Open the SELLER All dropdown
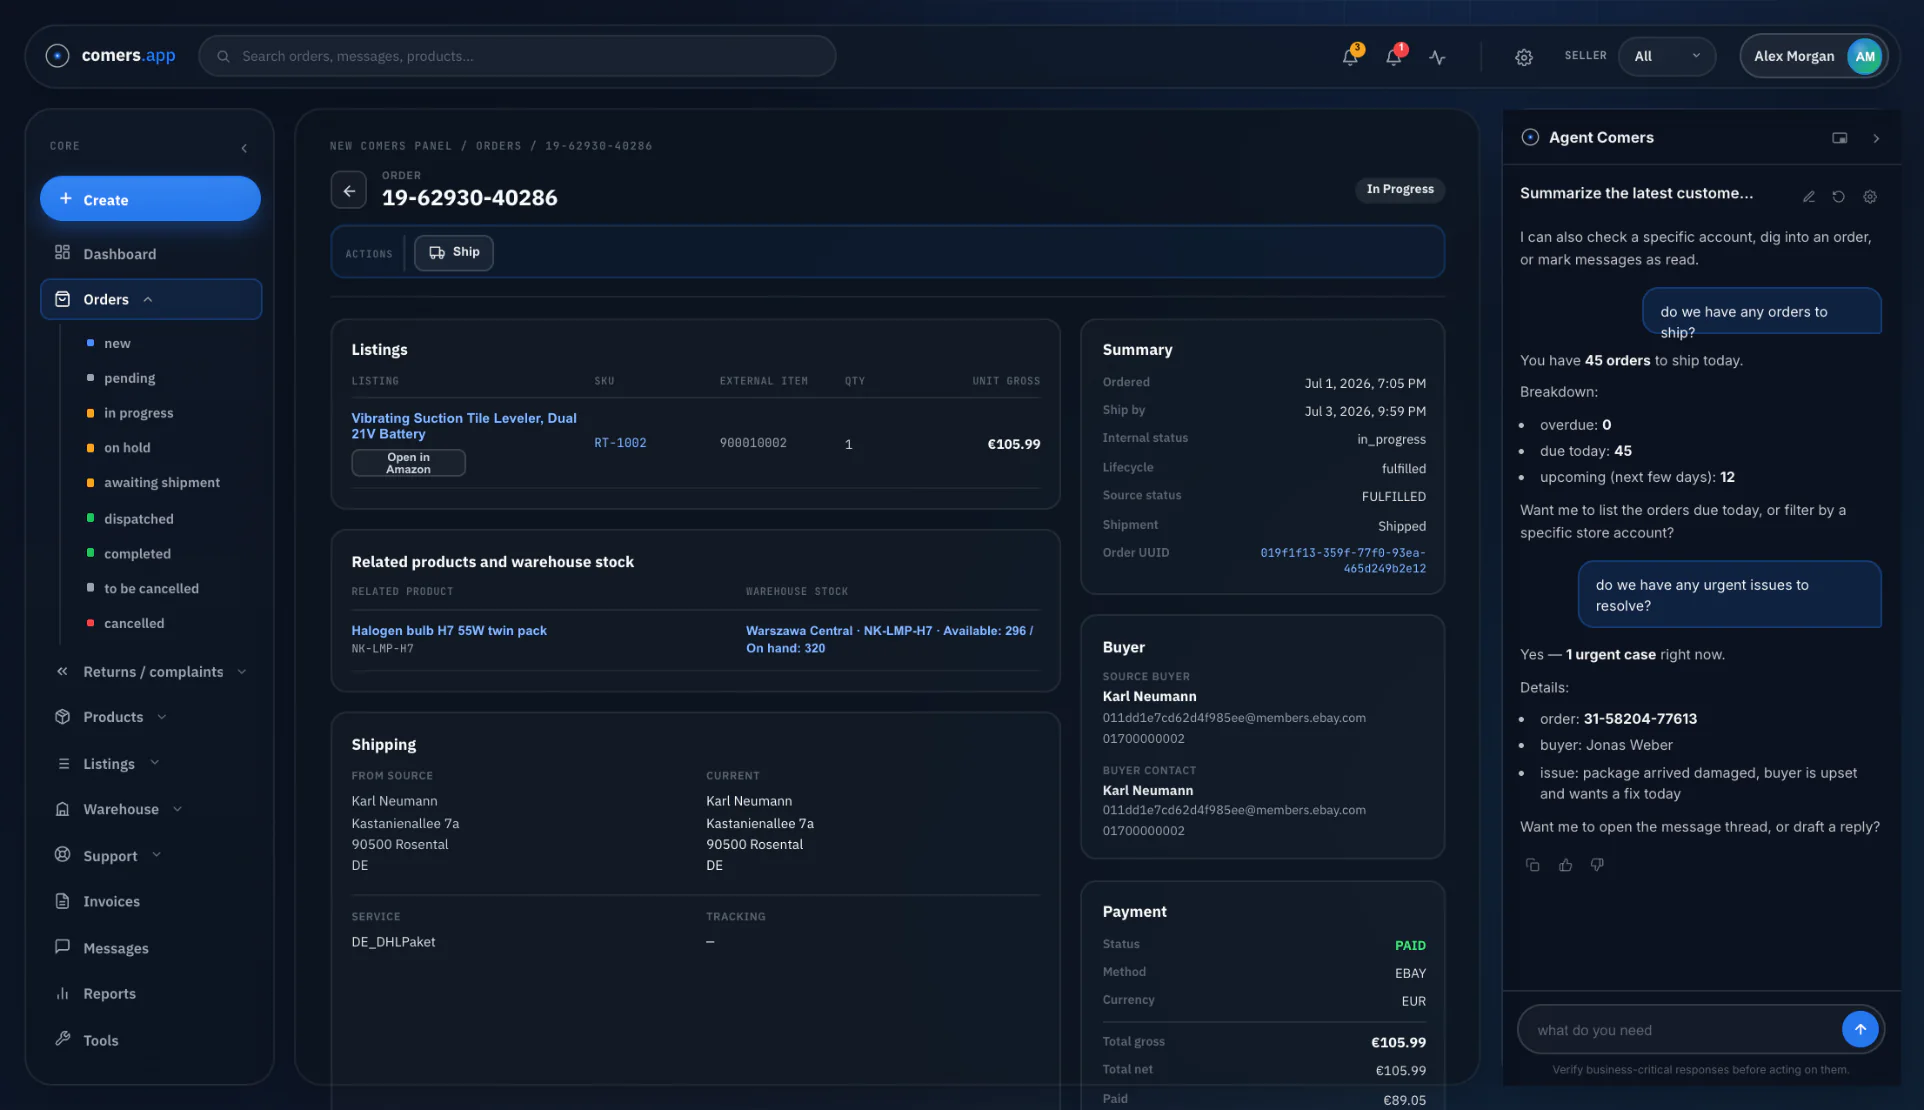 point(1666,56)
